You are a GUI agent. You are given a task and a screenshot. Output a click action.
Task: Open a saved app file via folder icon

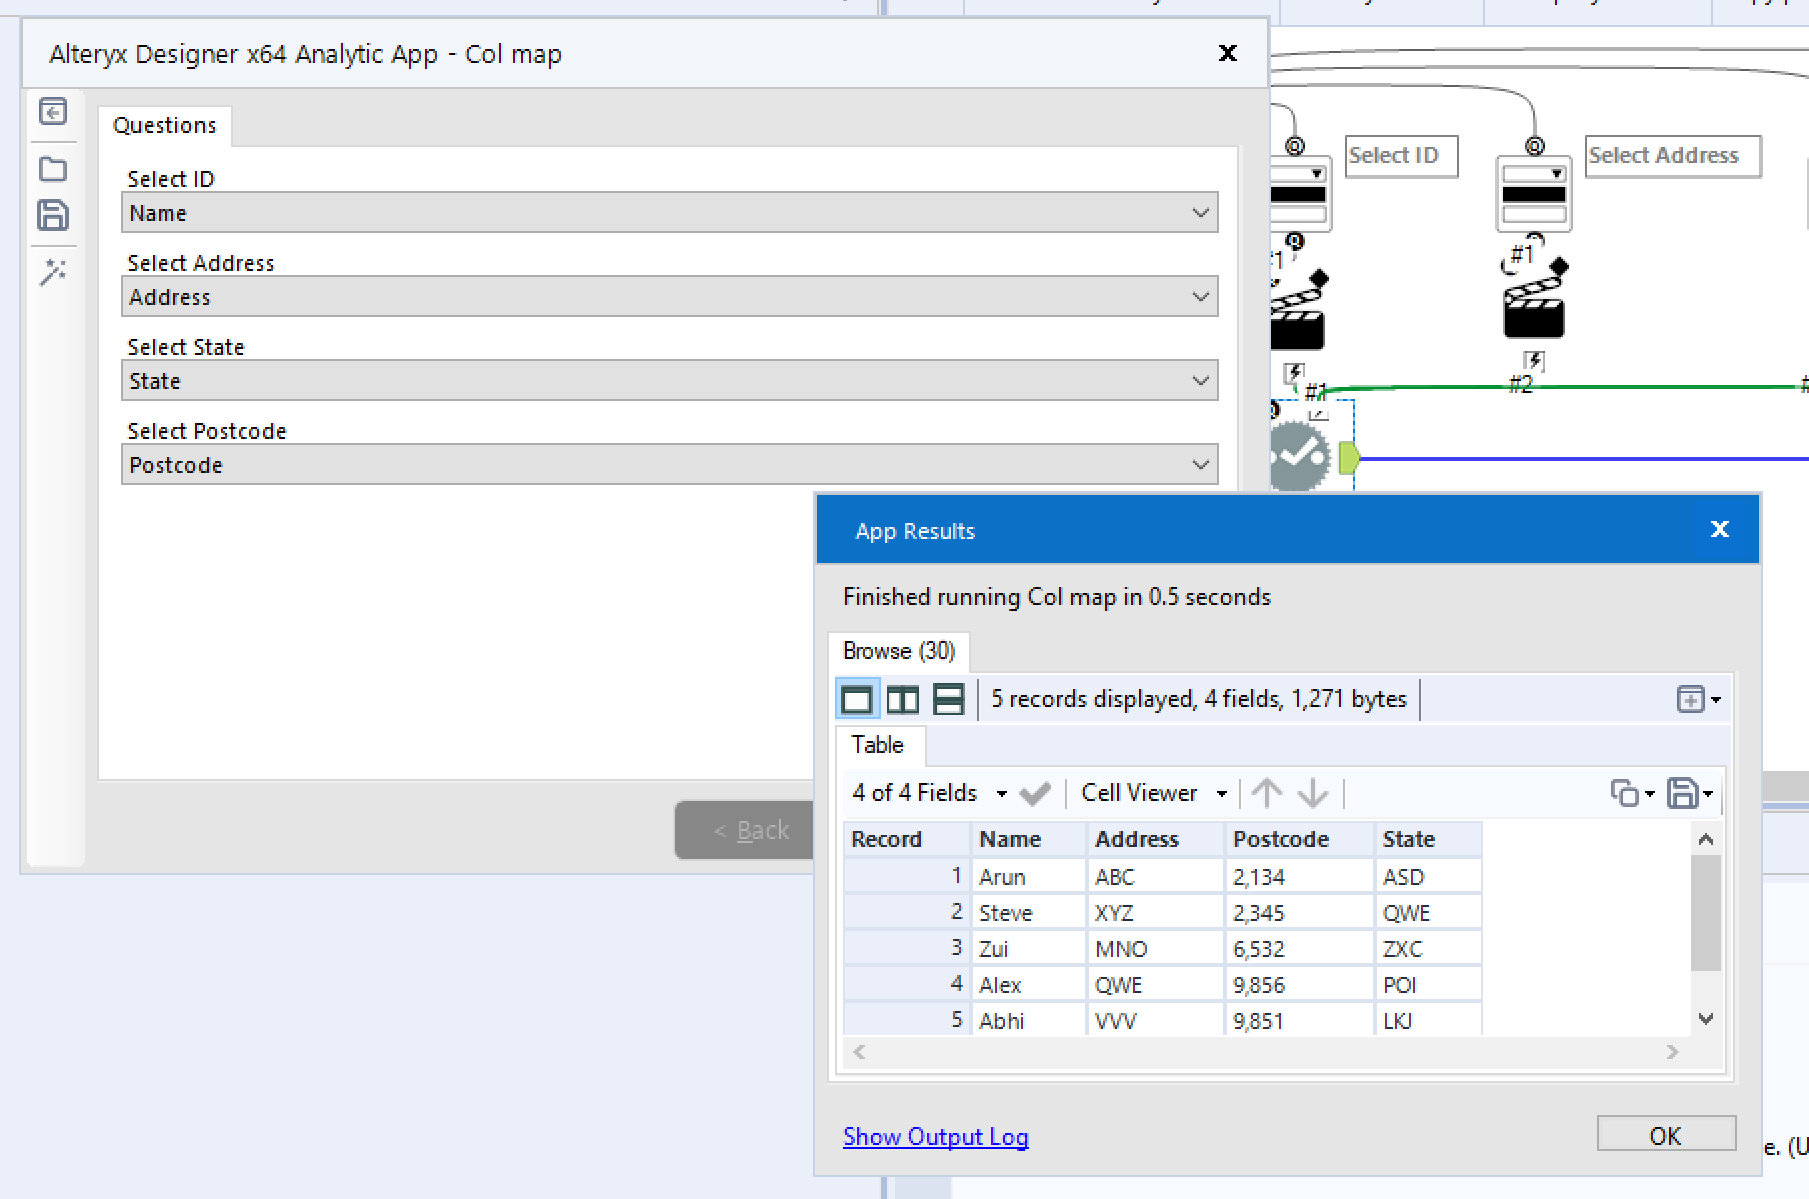click(53, 168)
